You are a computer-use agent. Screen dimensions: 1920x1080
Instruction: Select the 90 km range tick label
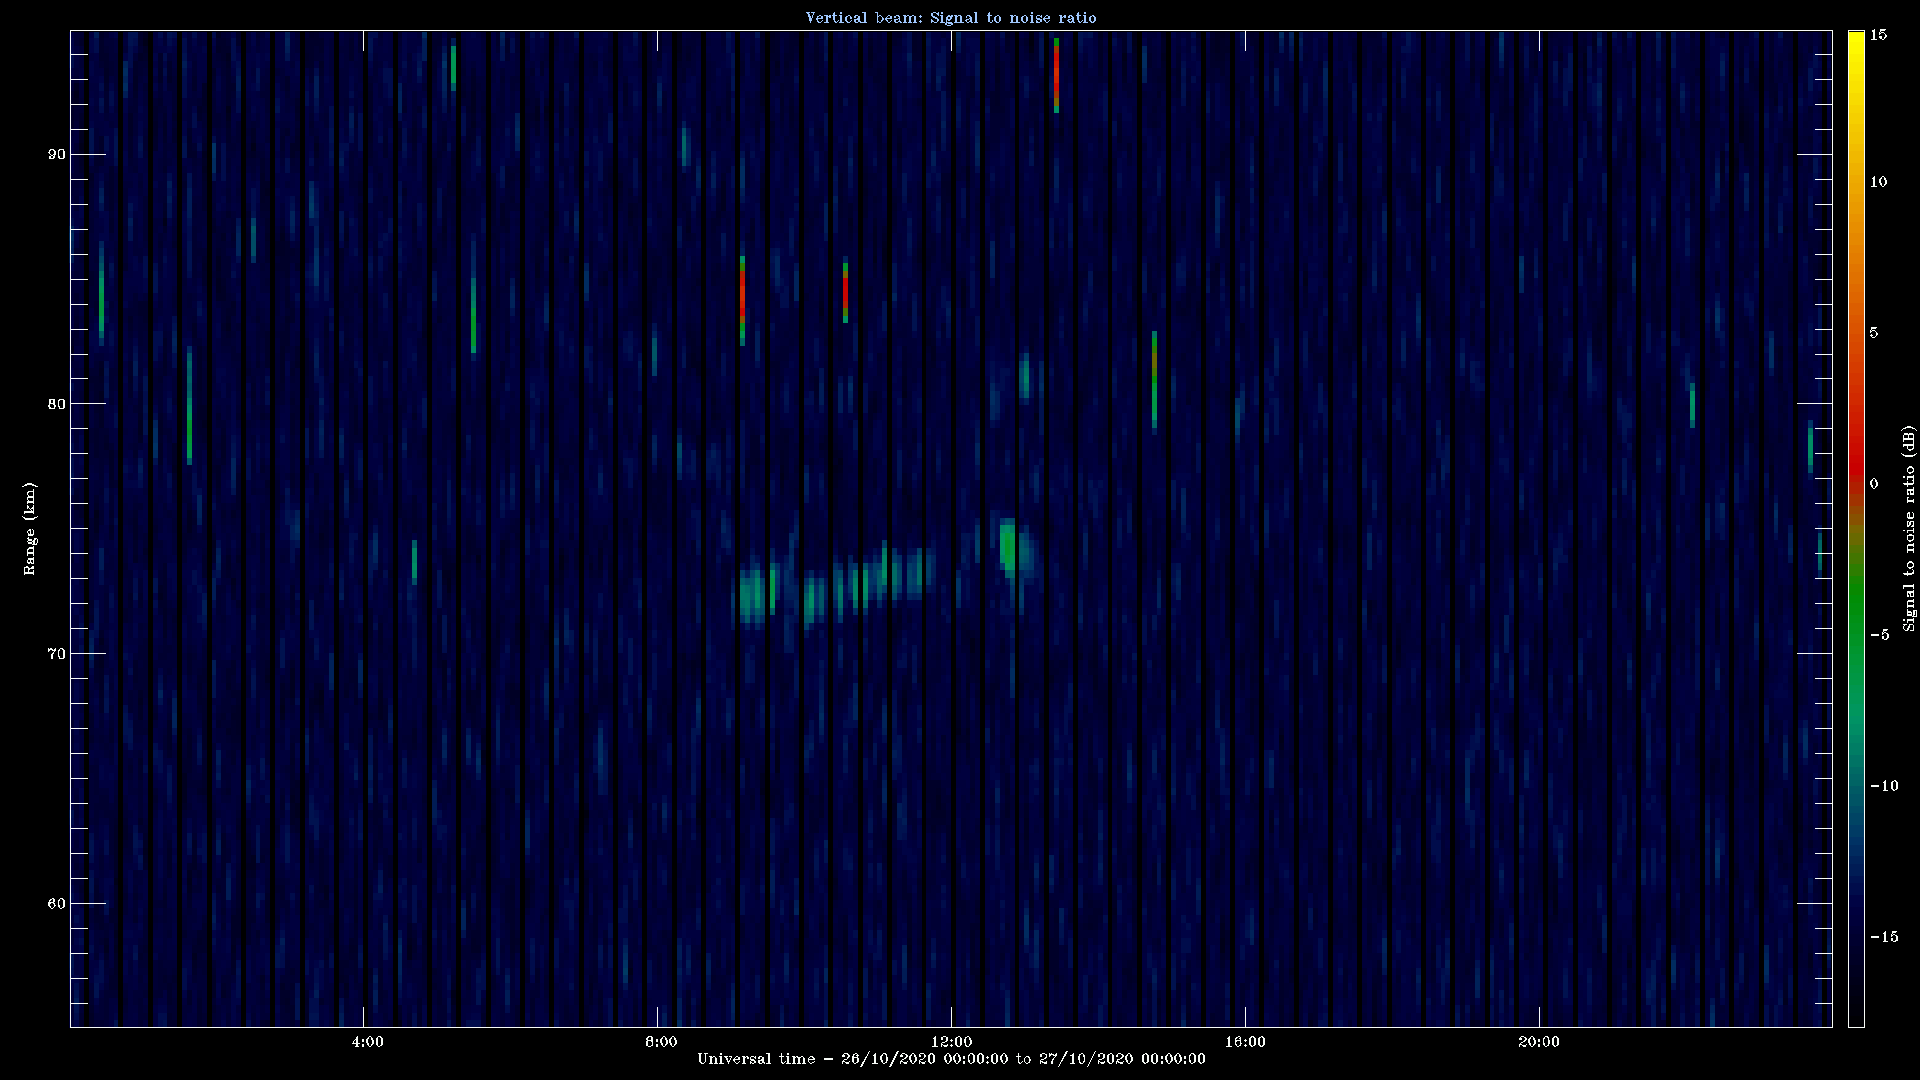point(56,154)
